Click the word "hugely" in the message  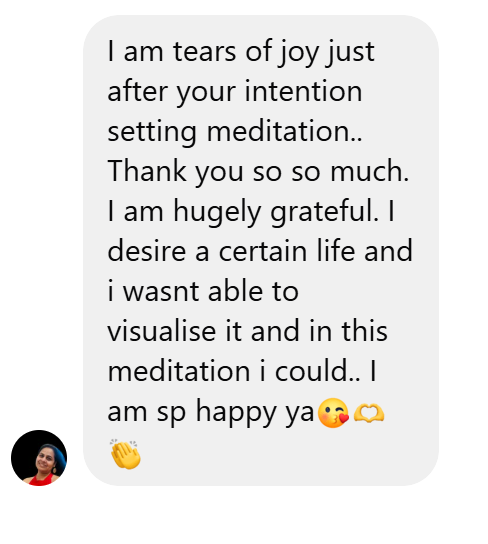(217, 212)
